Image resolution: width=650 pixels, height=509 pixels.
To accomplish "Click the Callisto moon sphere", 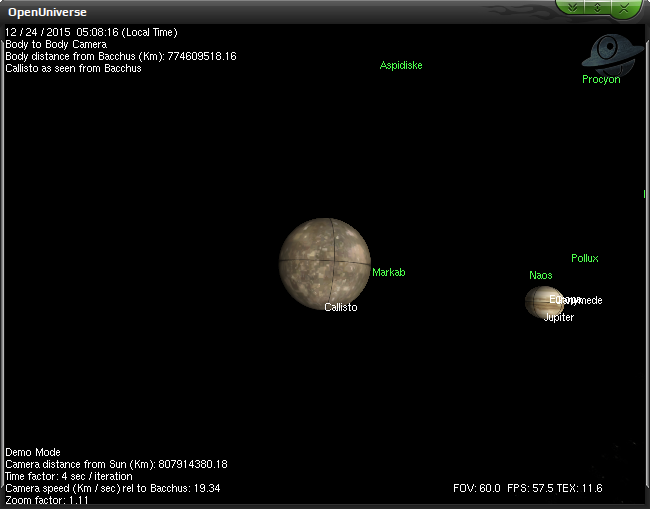I will coord(325,264).
